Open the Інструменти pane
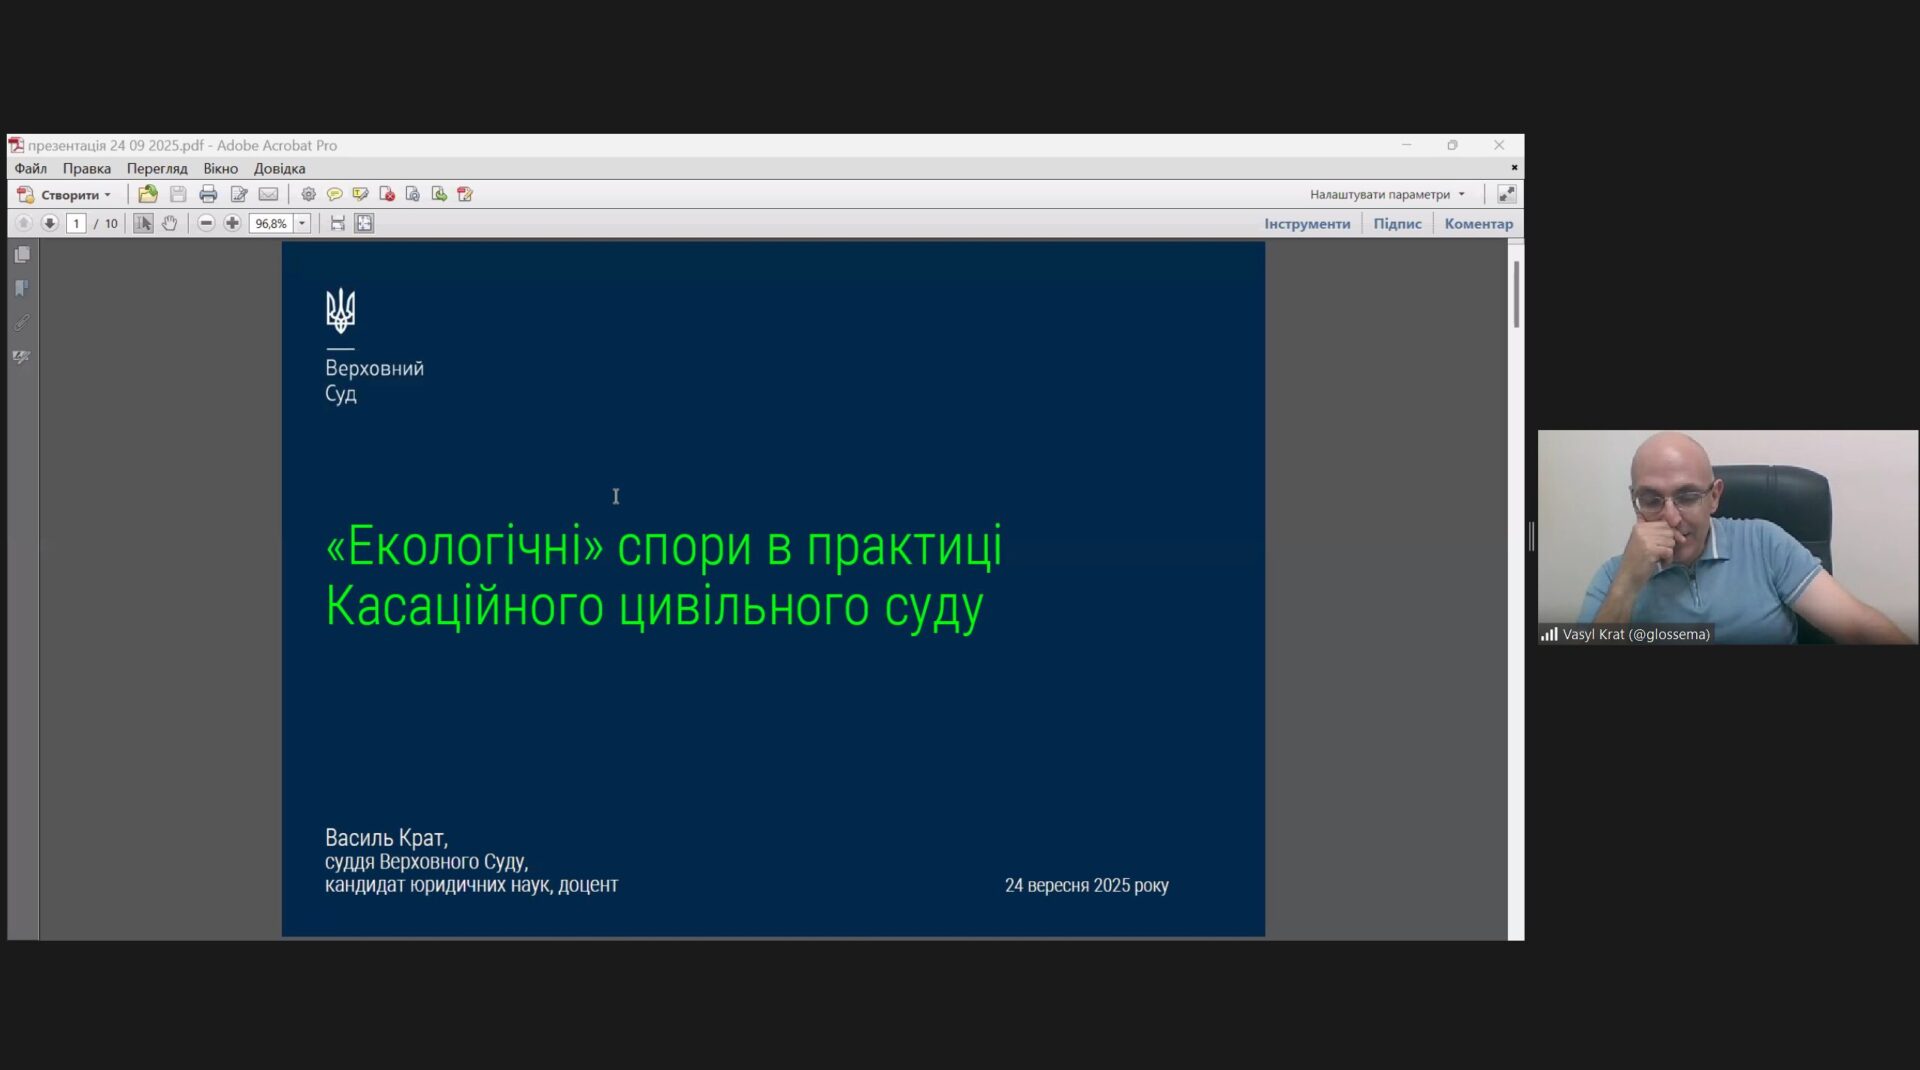Screen dimensions: 1920x1070 pyautogui.click(x=1306, y=223)
